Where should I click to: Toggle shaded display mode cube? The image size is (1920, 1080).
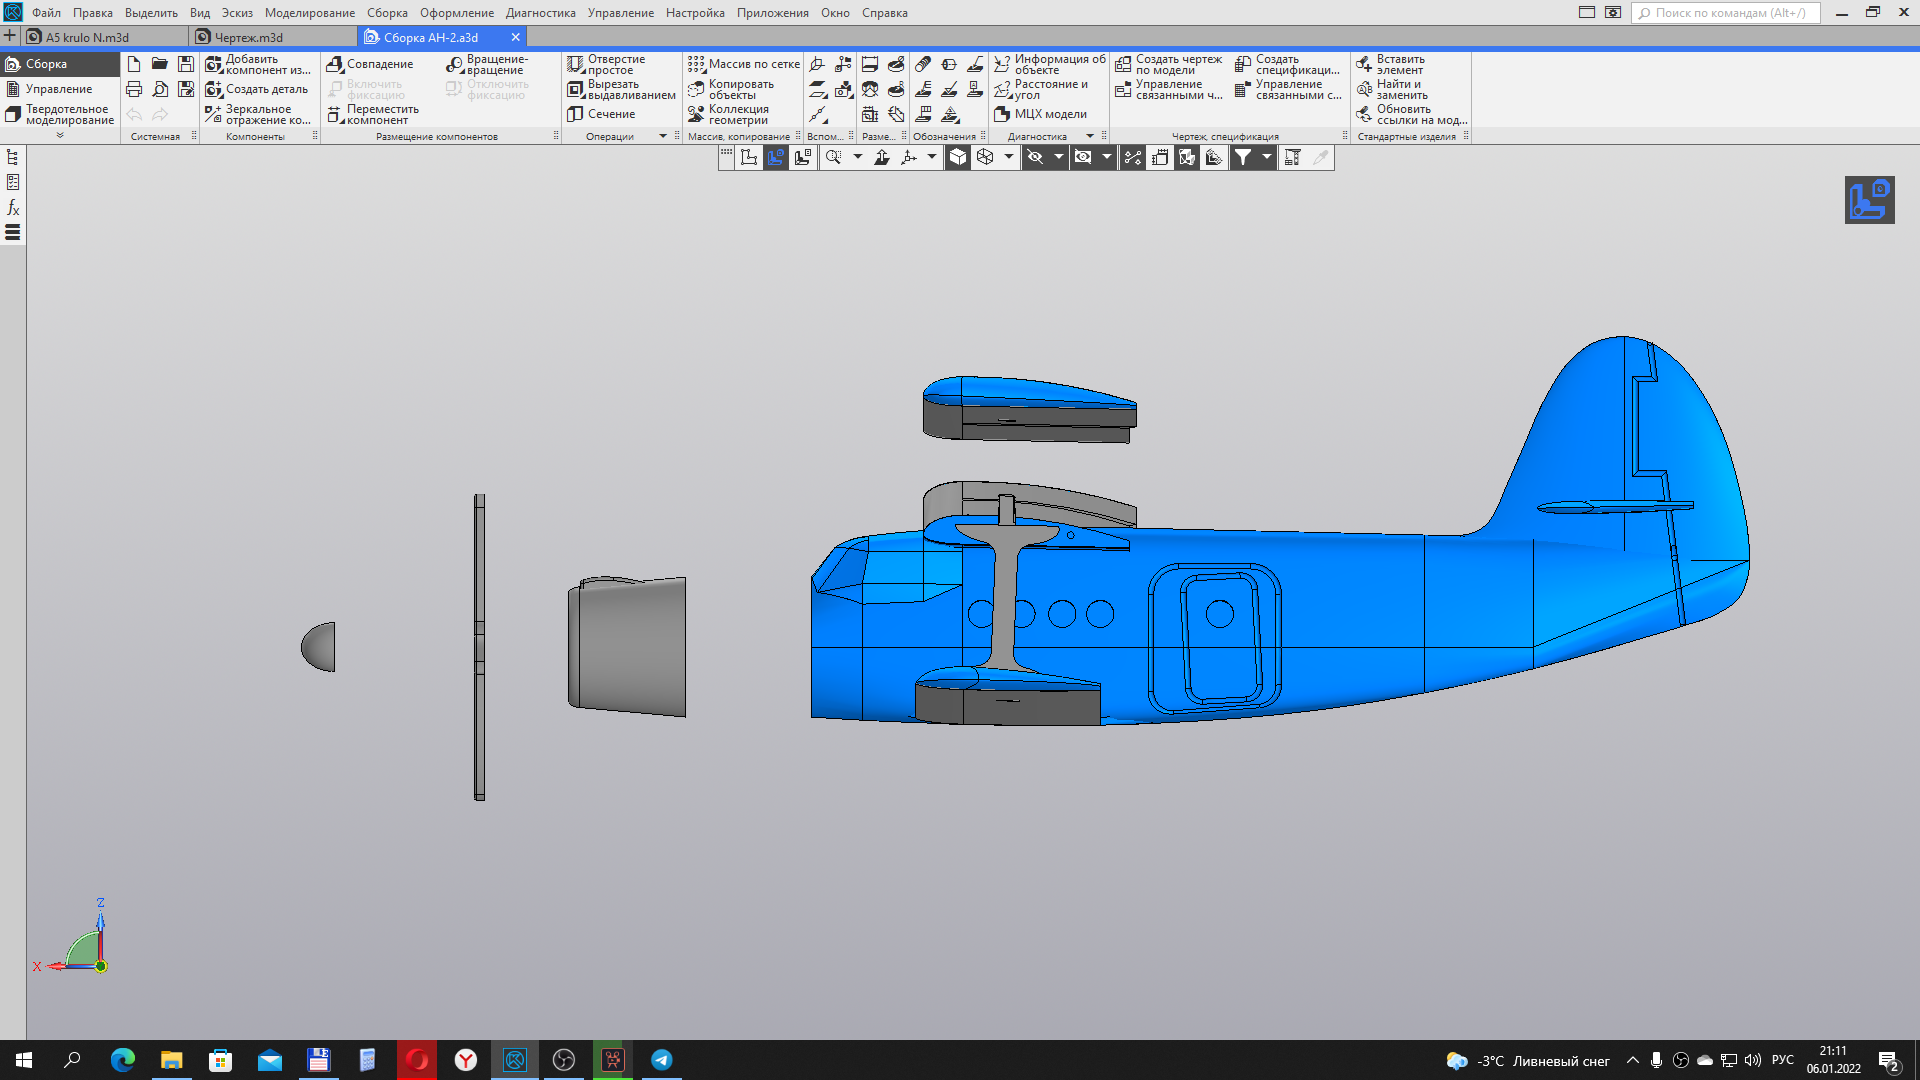point(958,157)
